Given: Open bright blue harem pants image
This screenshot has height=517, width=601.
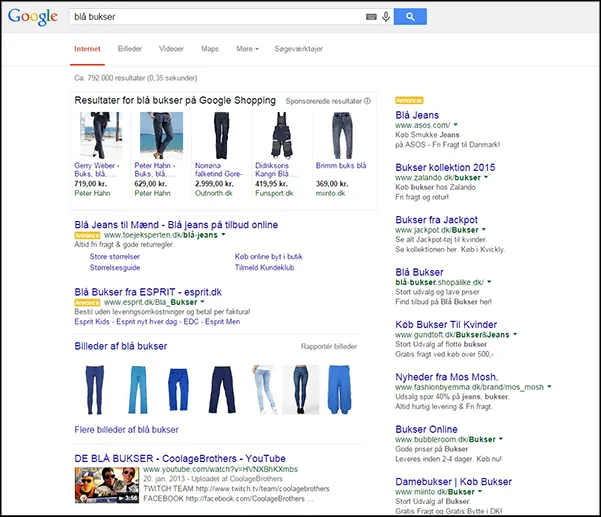Looking at the screenshot, I should tap(340, 390).
